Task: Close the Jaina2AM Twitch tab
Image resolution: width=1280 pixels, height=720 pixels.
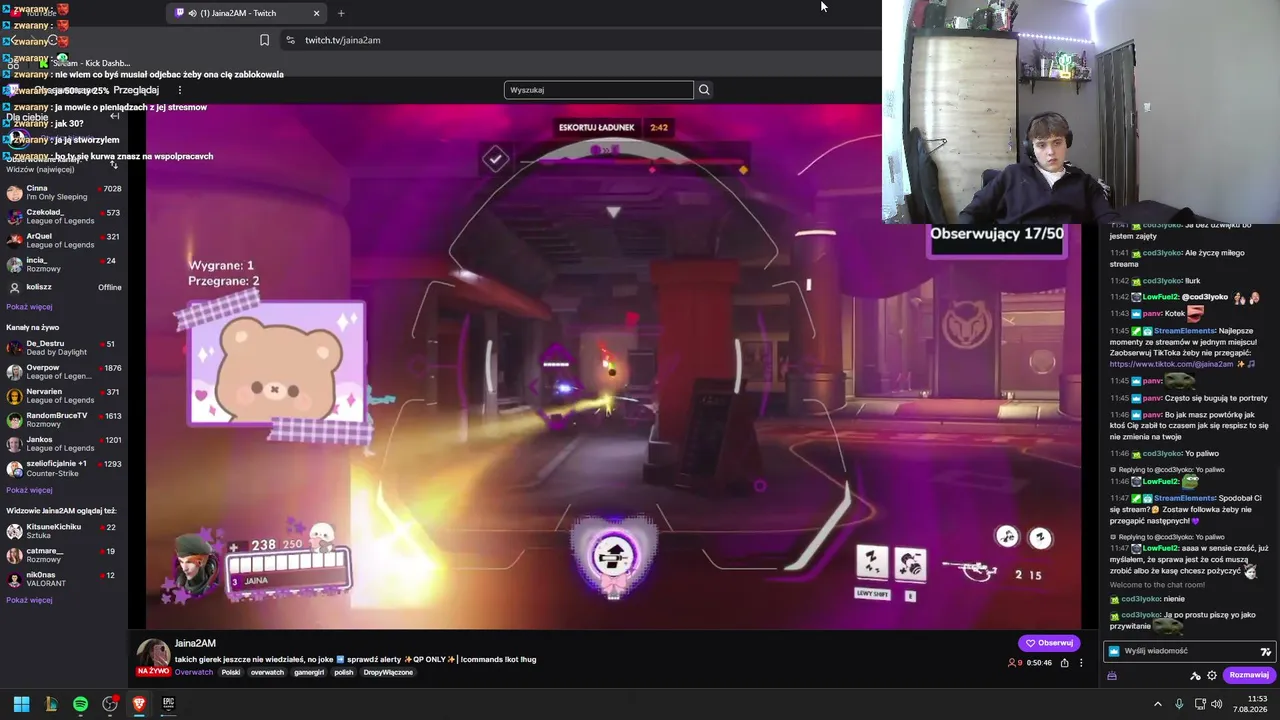Action: [317, 13]
